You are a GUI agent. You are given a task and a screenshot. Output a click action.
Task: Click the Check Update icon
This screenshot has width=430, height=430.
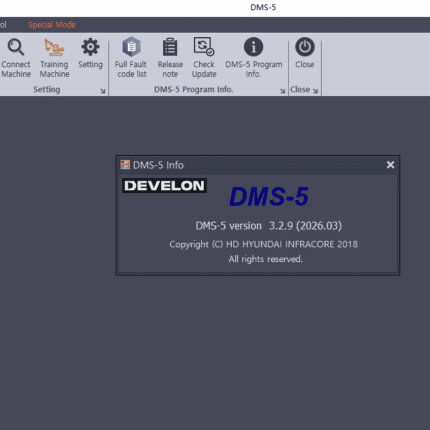[204, 47]
